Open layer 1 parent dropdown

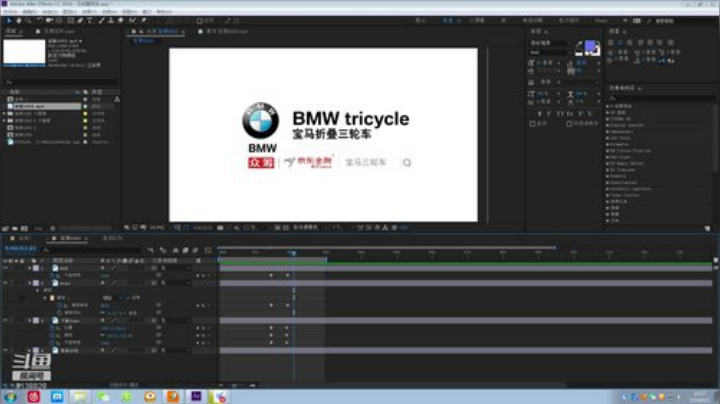pyautogui.click(x=177, y=268)
